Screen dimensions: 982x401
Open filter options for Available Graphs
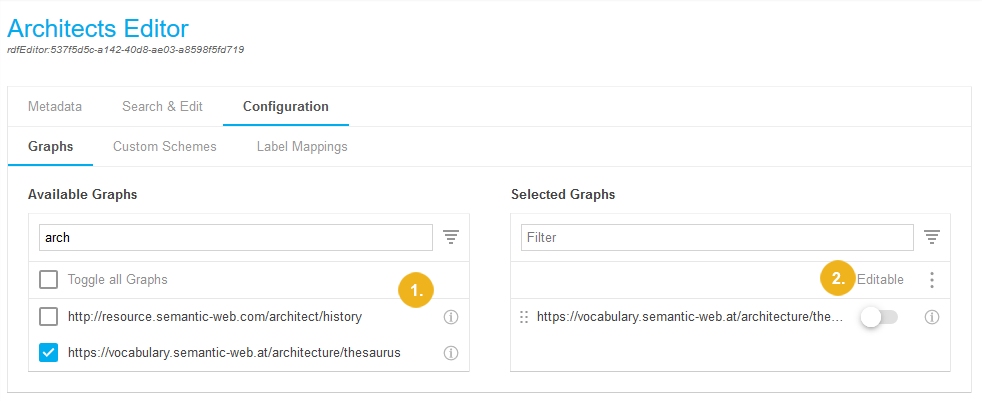pos(451,237)
